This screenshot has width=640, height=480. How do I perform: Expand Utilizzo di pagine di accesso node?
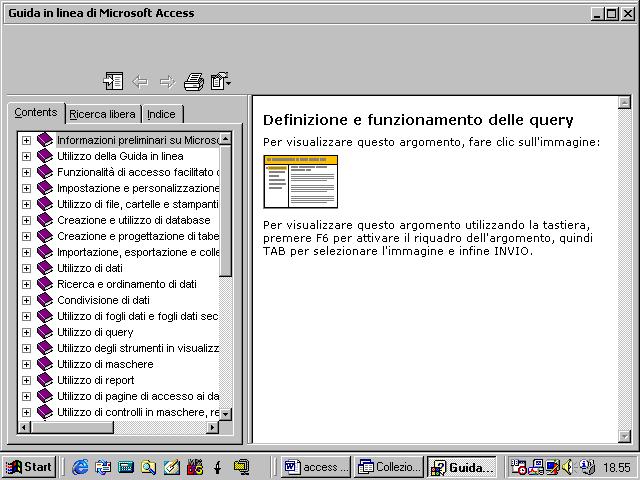pyautogui.click(x=26, y=396)
